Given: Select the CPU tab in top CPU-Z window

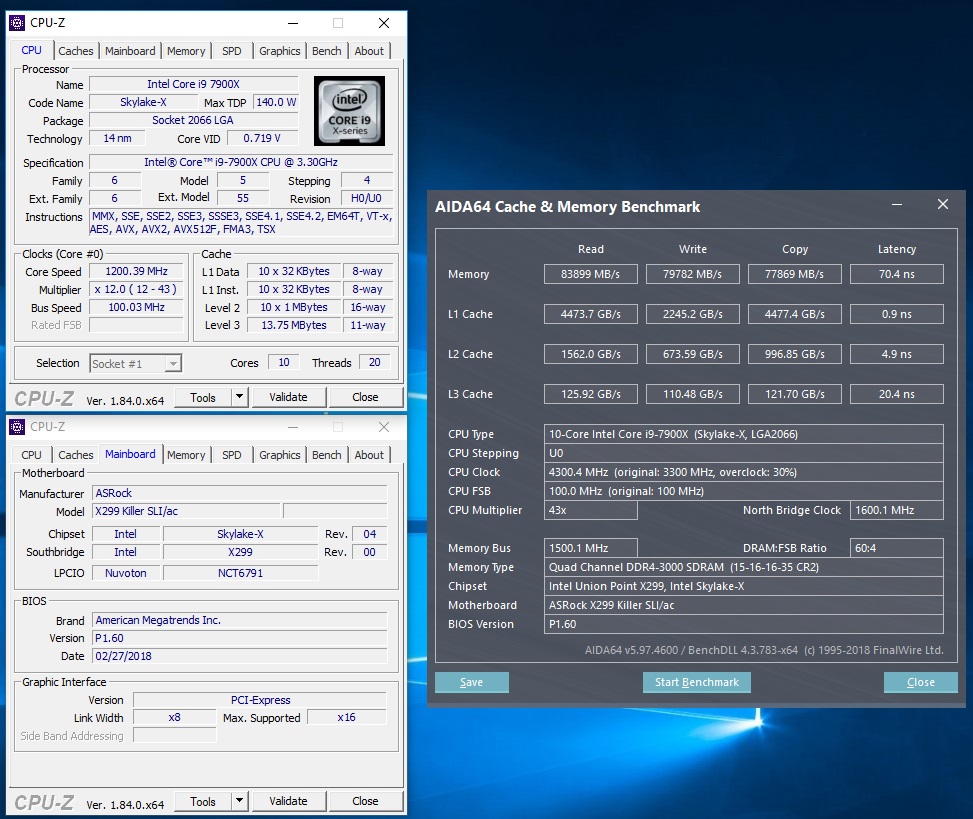Looking at the screenshot, I should [x=32, y=50].
